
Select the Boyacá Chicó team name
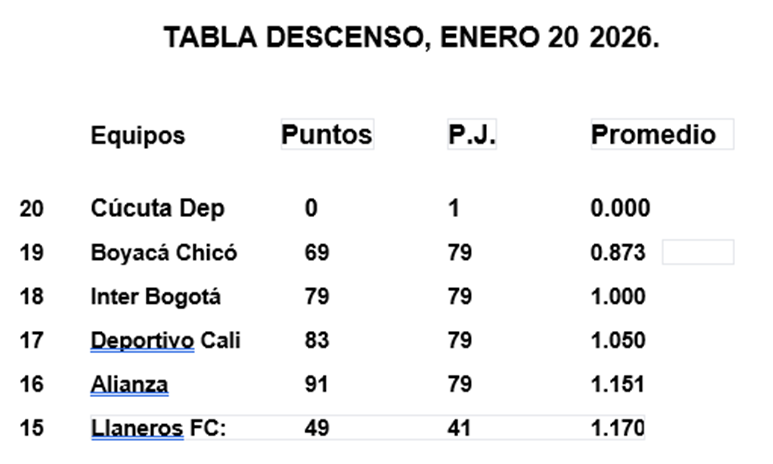point(164,253)
